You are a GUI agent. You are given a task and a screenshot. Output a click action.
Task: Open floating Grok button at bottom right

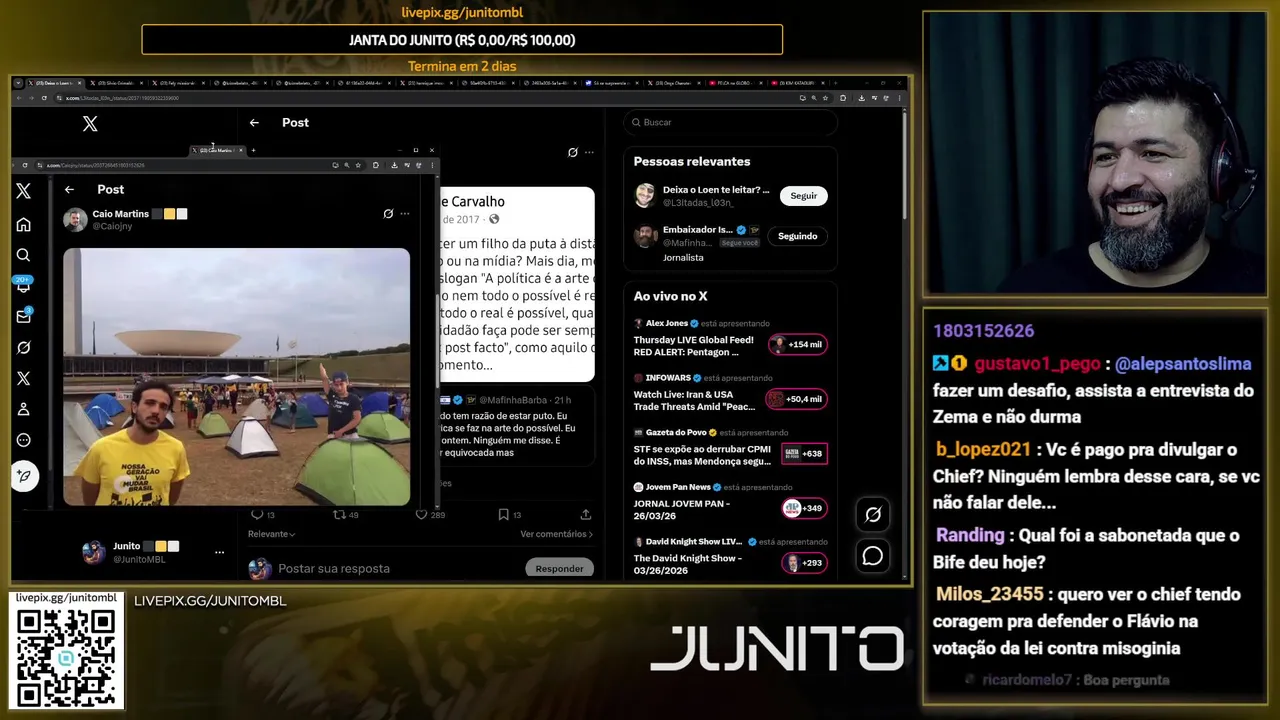(x=873, y=514)
